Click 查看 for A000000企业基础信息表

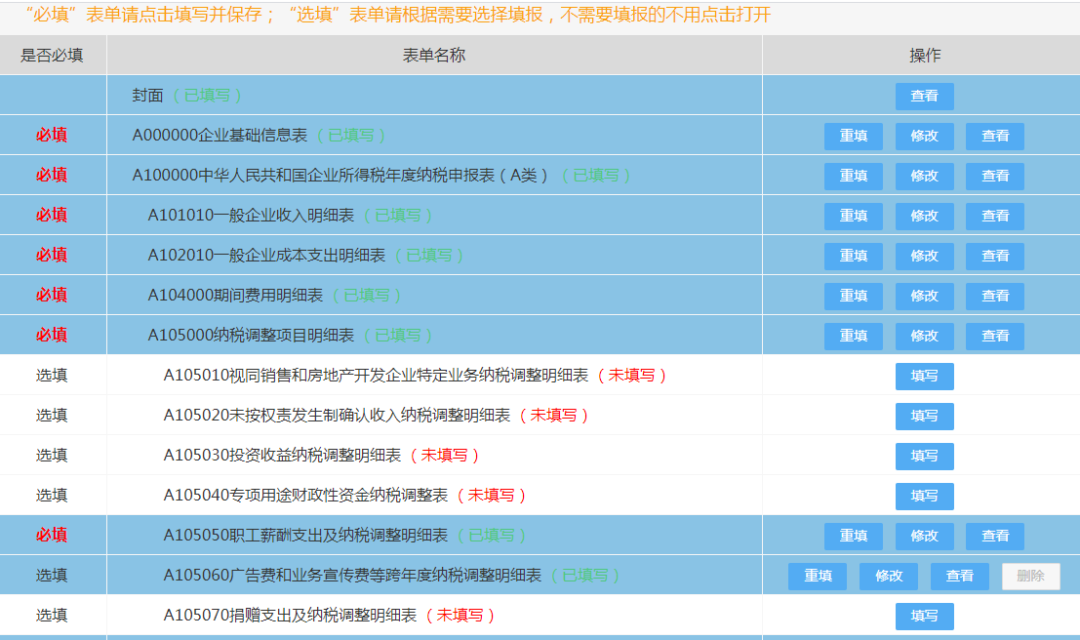(x=995, y=136)
